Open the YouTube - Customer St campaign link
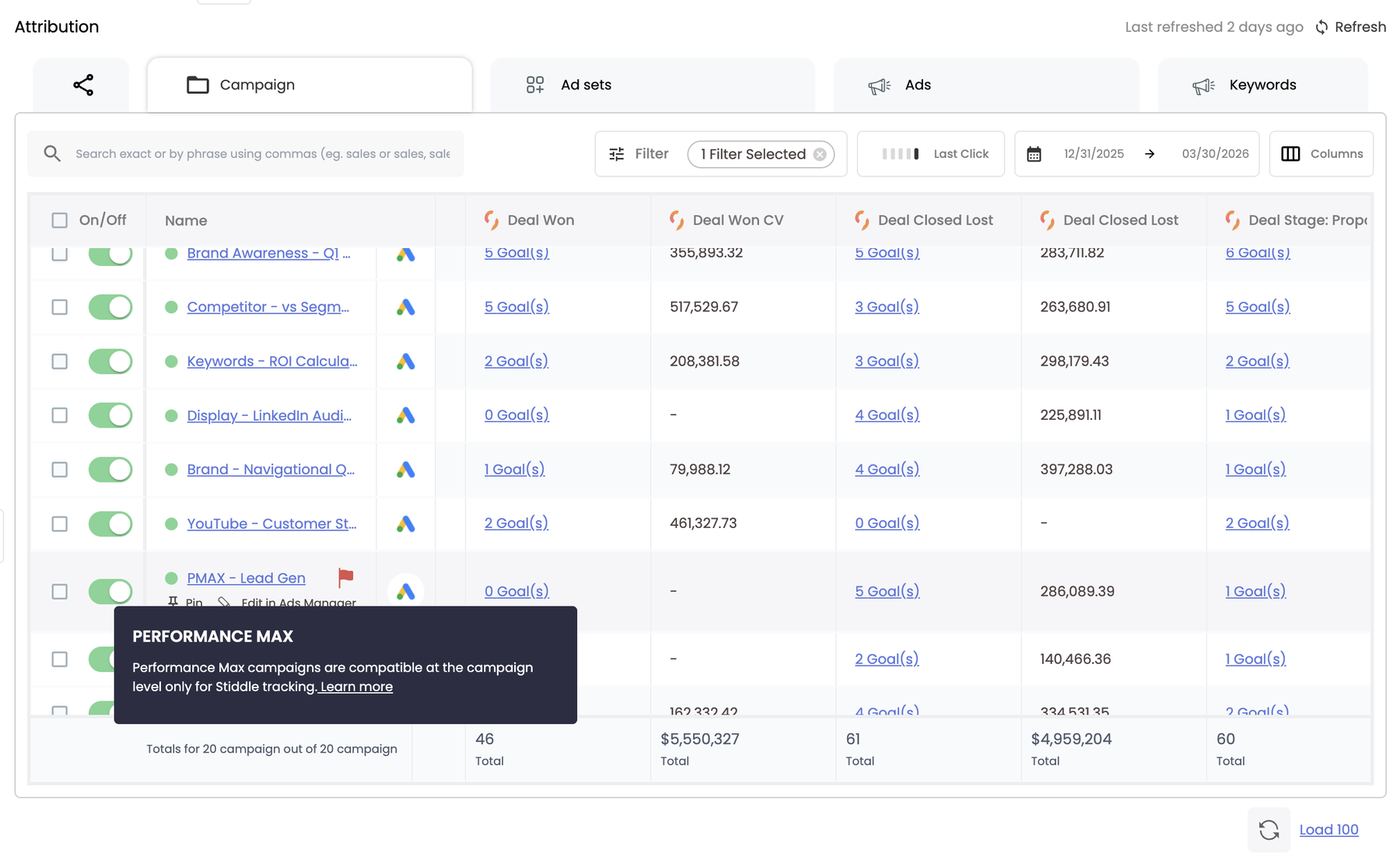Viewport: 1400px width, 860px height. click(x=272, y=523)
